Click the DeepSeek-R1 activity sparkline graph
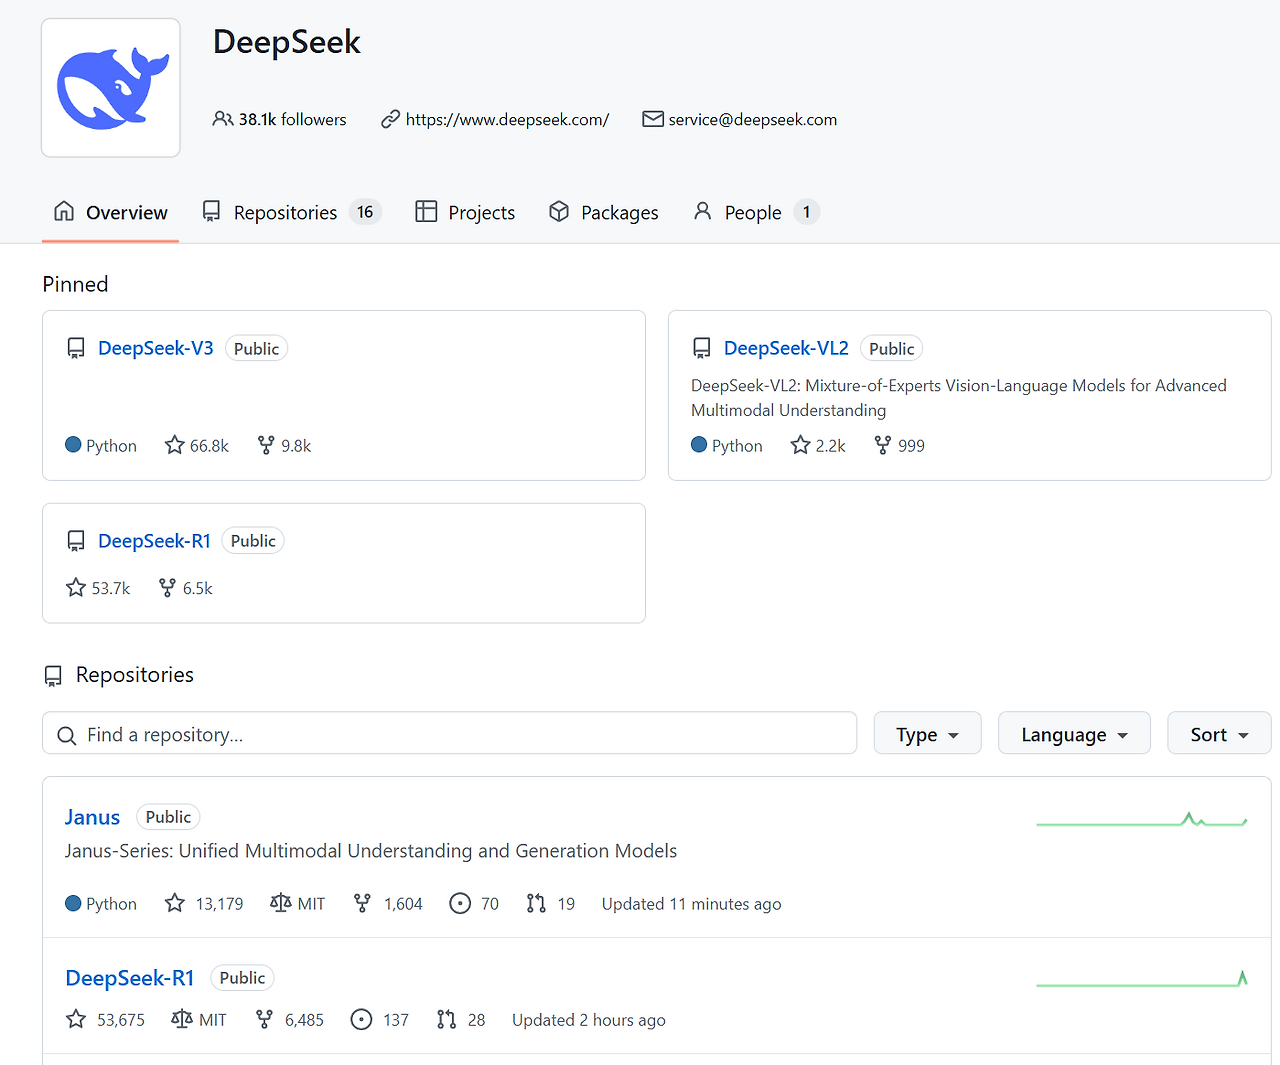This screenshot has height=1065, width=1280. pyautogui.click(x=1142, y=978)
